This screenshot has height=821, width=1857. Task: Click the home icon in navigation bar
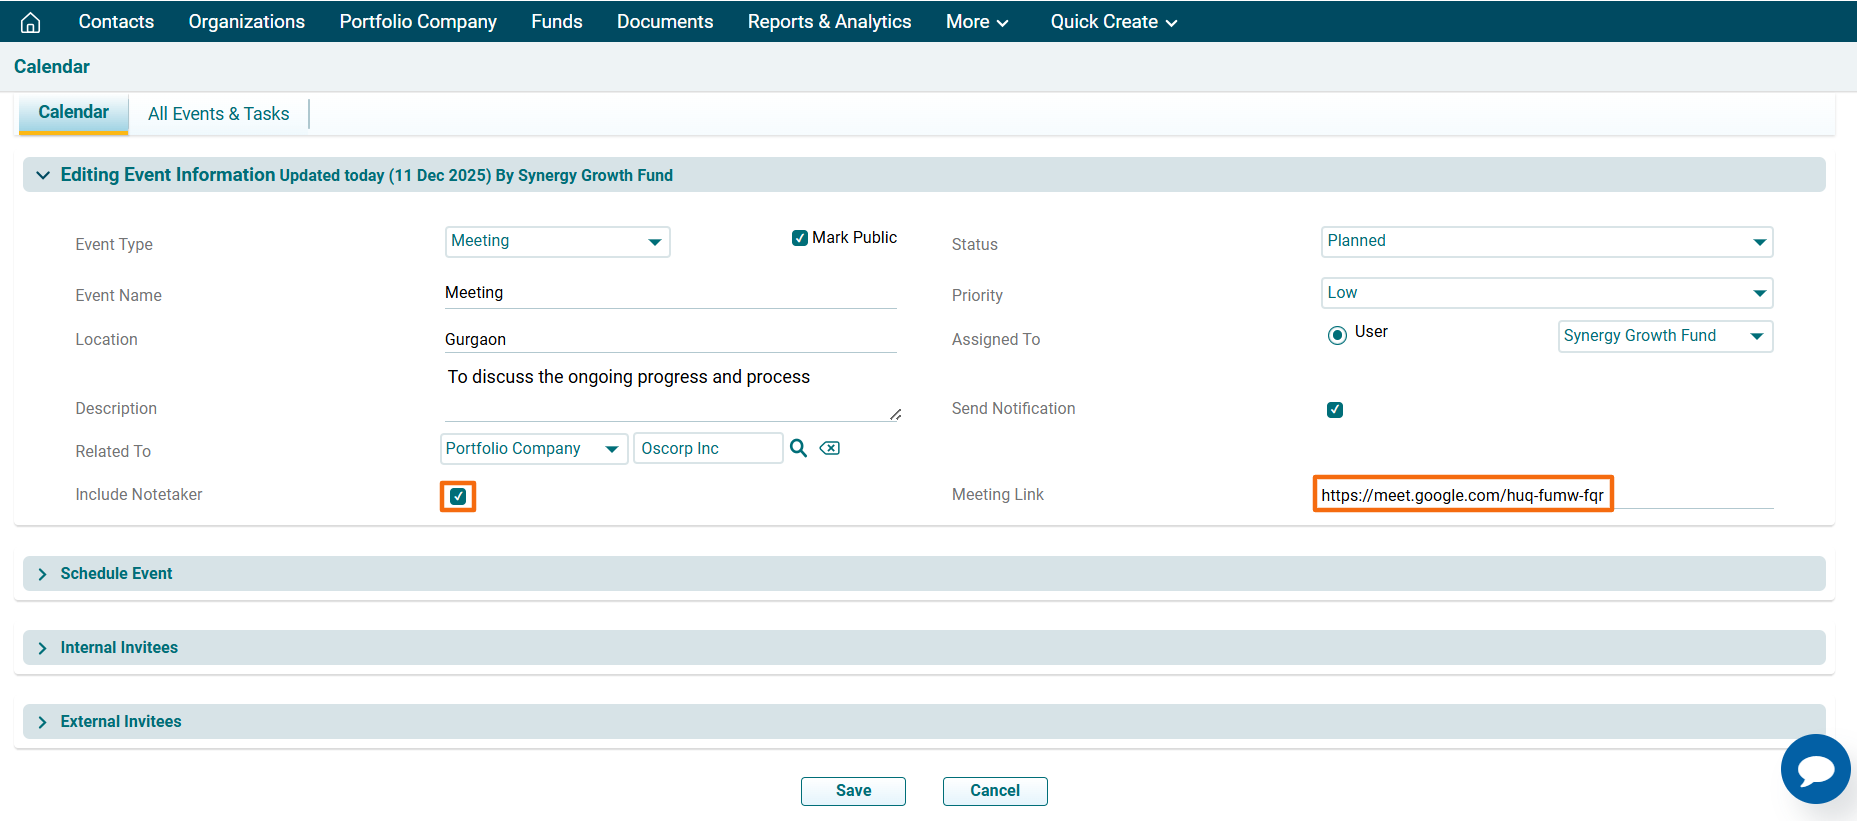(x=31, y=22)
